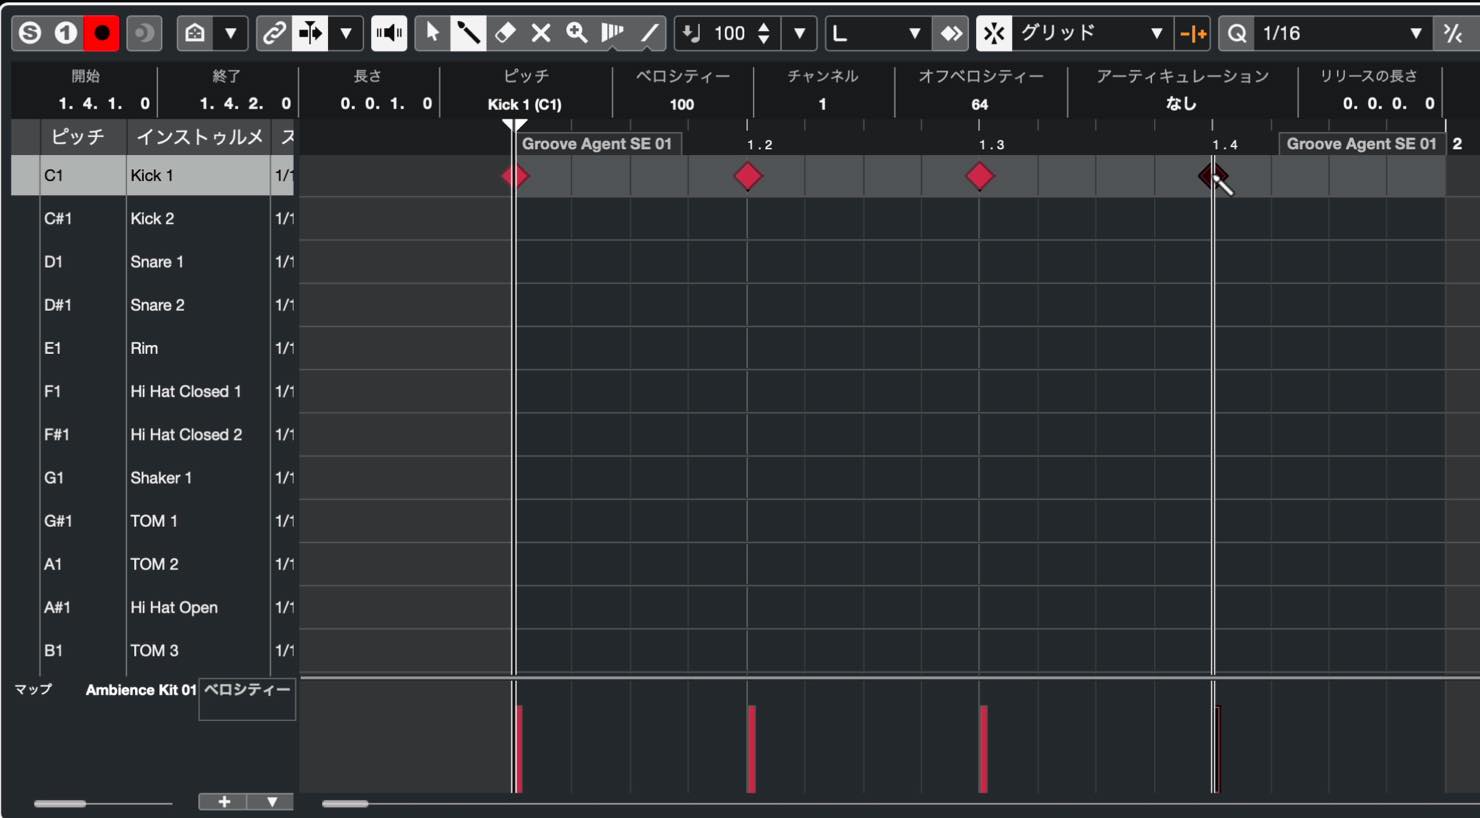The width and height of the screenshot is (1480, 818).
Task: Select the Line tool
Action: tap(649, 33)
